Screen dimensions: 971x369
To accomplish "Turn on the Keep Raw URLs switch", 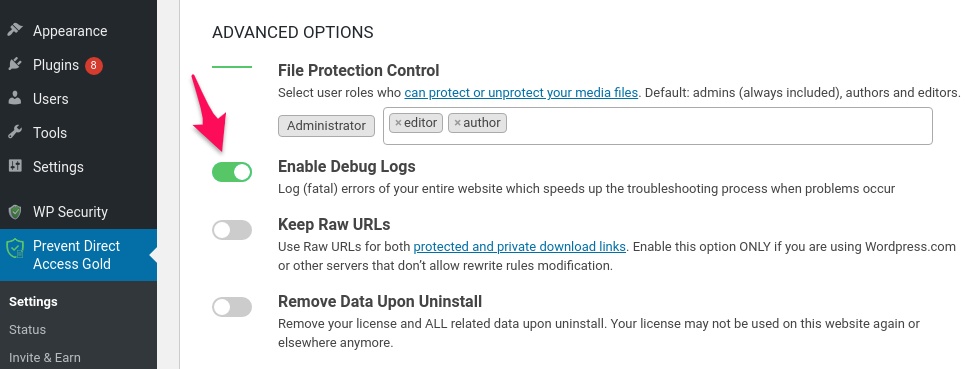I will pos(232,230).
